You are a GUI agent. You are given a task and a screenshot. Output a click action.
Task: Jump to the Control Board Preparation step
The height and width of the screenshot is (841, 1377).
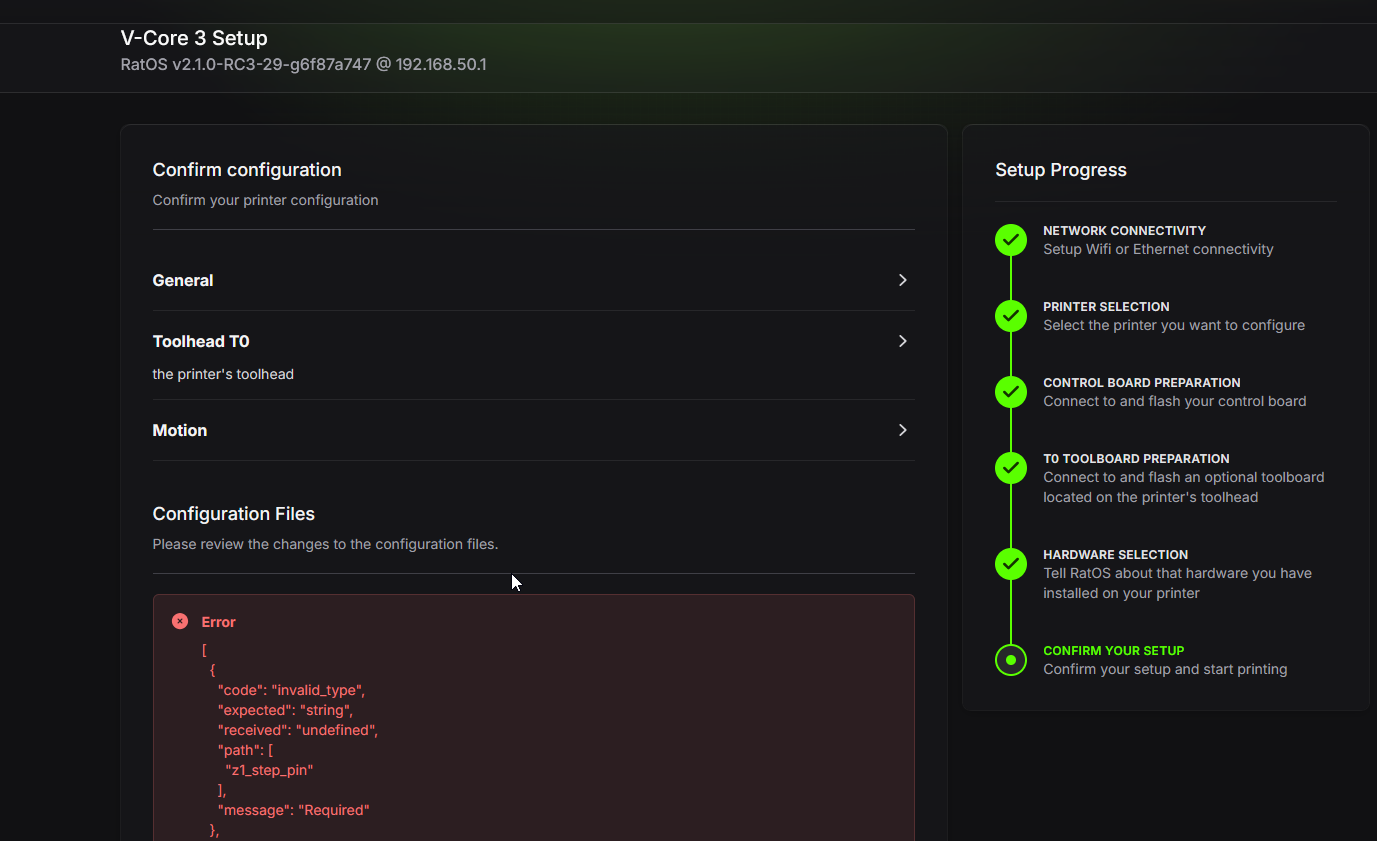click(1141, 382)
